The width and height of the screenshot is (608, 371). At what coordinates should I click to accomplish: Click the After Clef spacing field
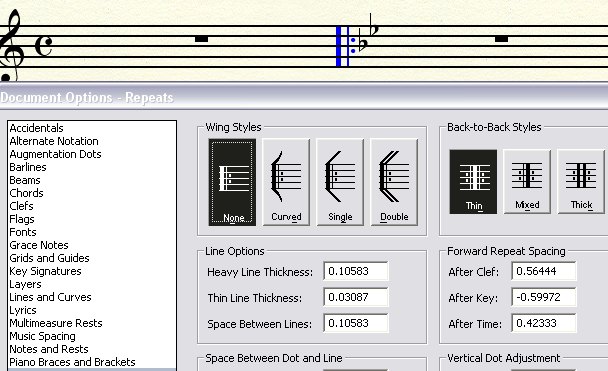pos(544,271)
